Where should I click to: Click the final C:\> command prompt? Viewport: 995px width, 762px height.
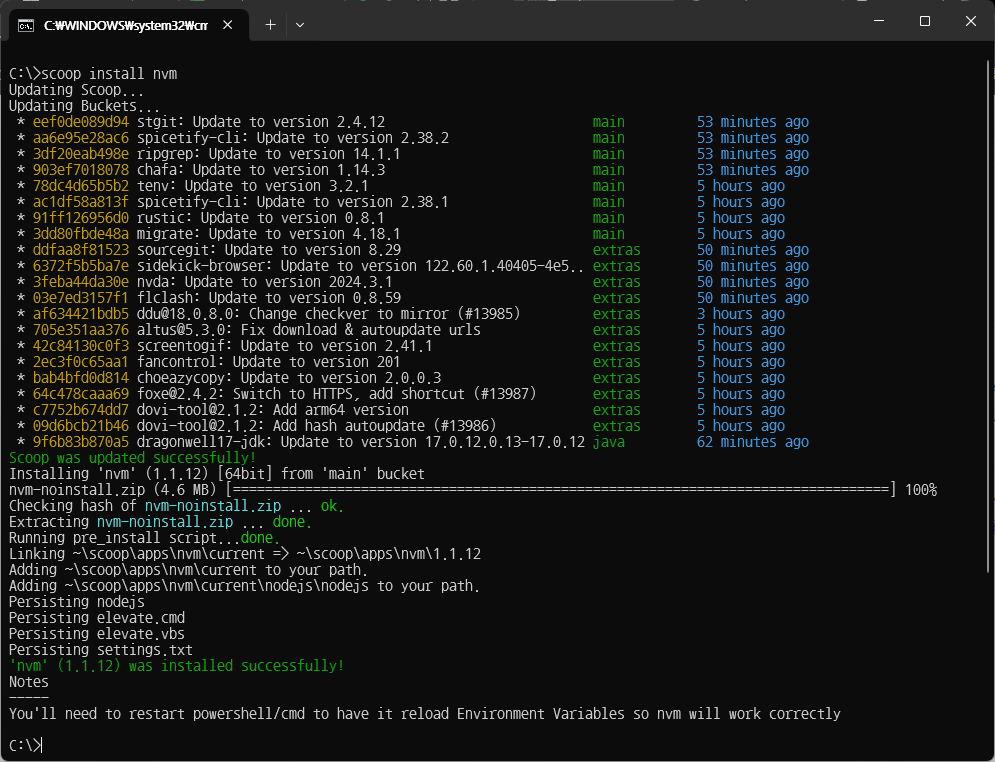(25, 745)
